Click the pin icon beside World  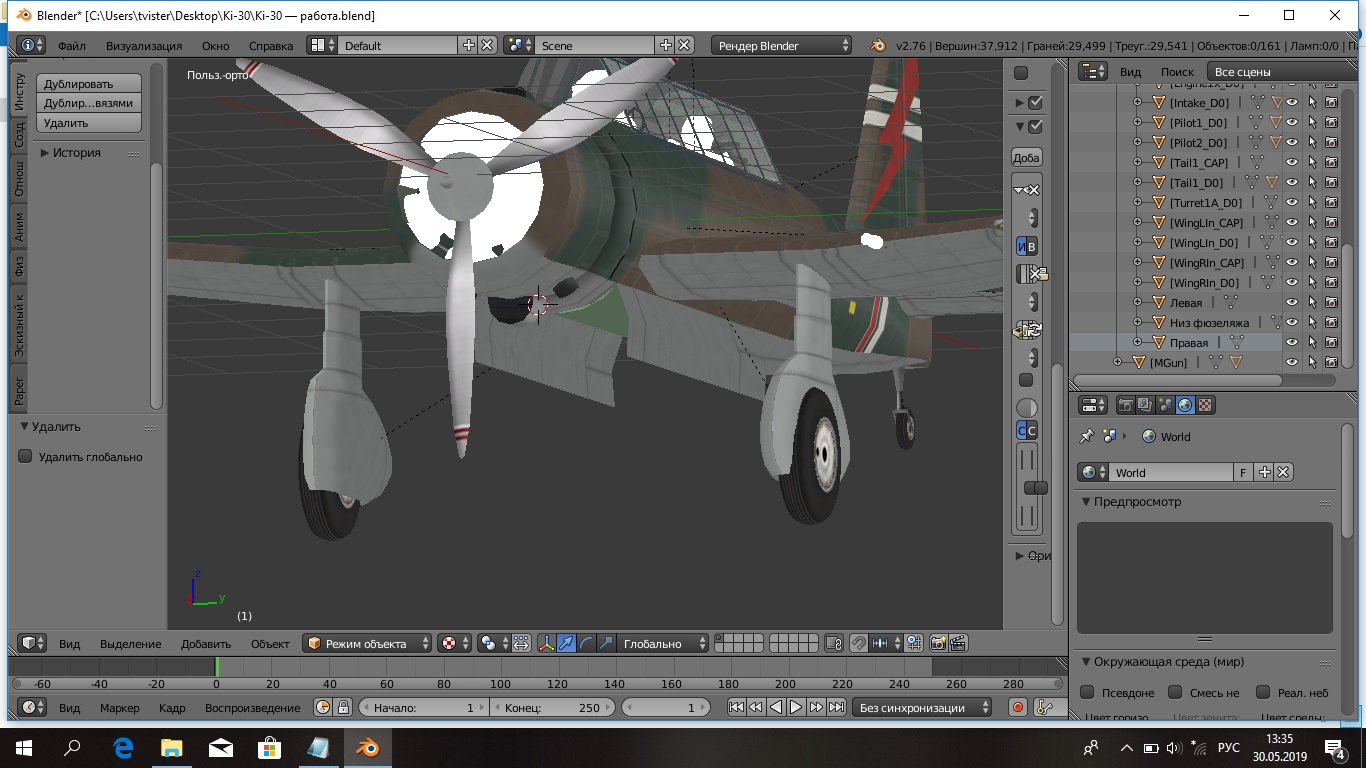point(1086,437)
